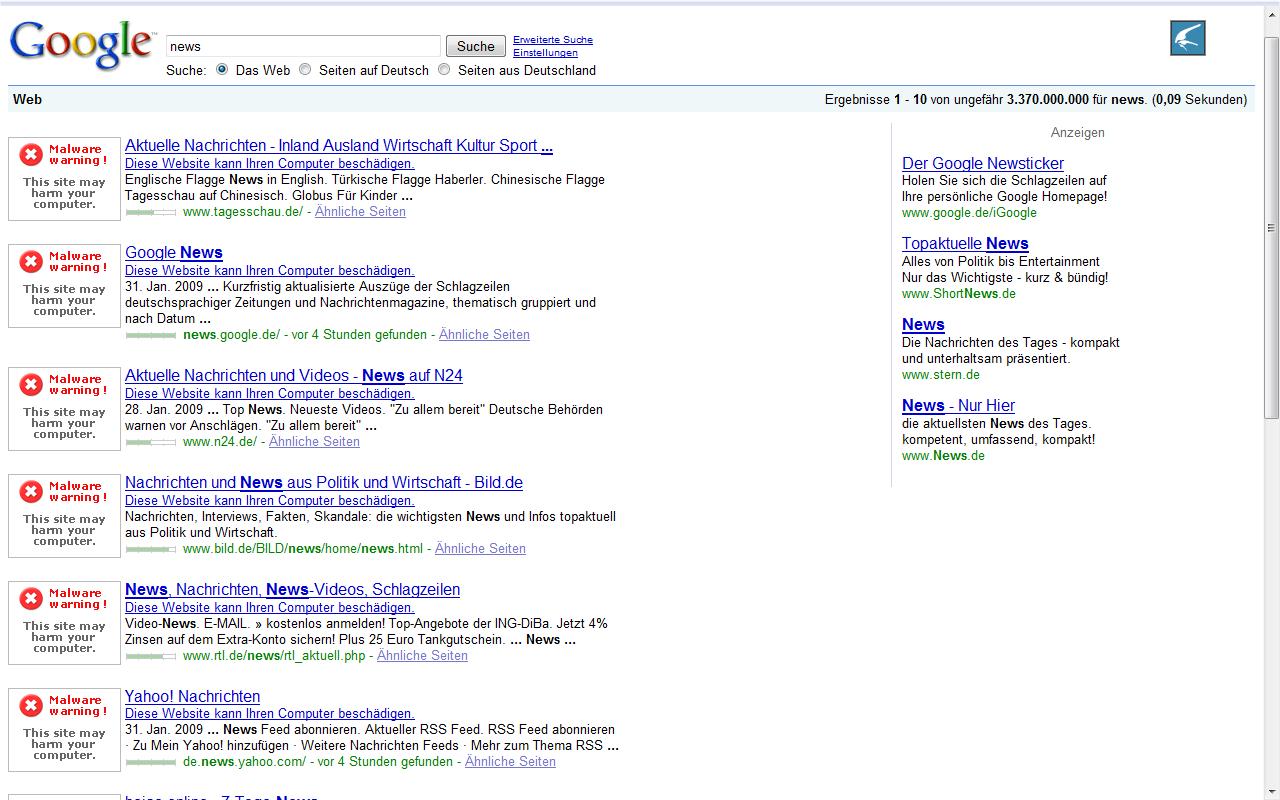Click 'vor 4 Stunden gefunden' under Google News
The height and width of the screenshot is (800, 1280).
pos(360,335)
